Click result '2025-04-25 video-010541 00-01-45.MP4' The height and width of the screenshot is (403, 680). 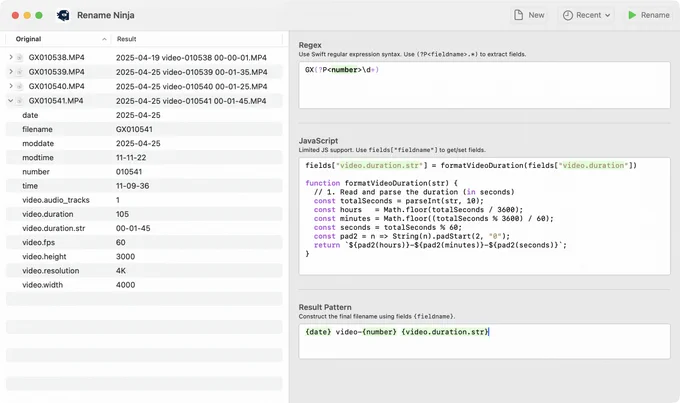191,101
